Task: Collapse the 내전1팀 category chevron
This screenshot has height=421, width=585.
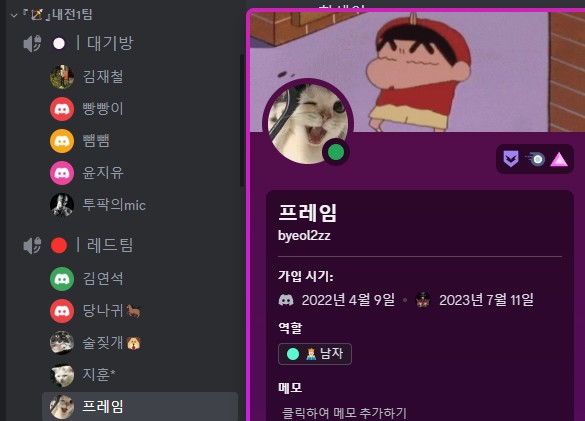Action: 14,15
